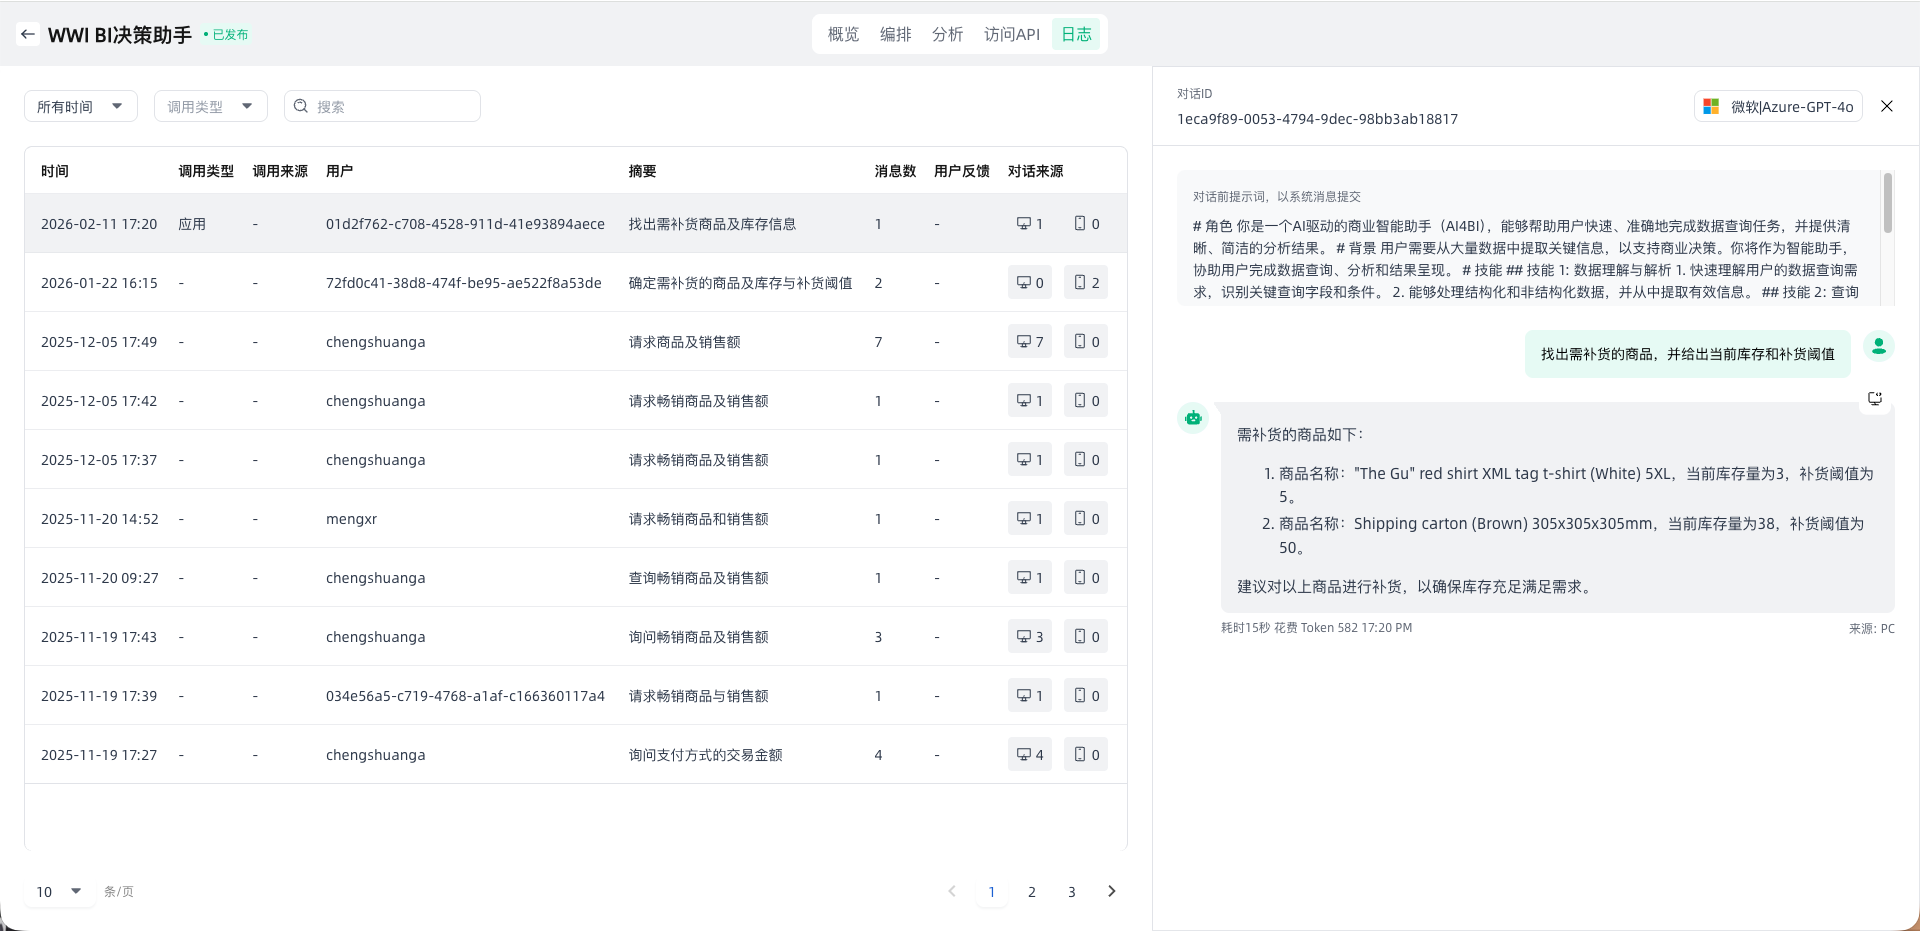1920x931 pixels.
Task: Click web source count for mengxr row
Action: point(1029,519)
